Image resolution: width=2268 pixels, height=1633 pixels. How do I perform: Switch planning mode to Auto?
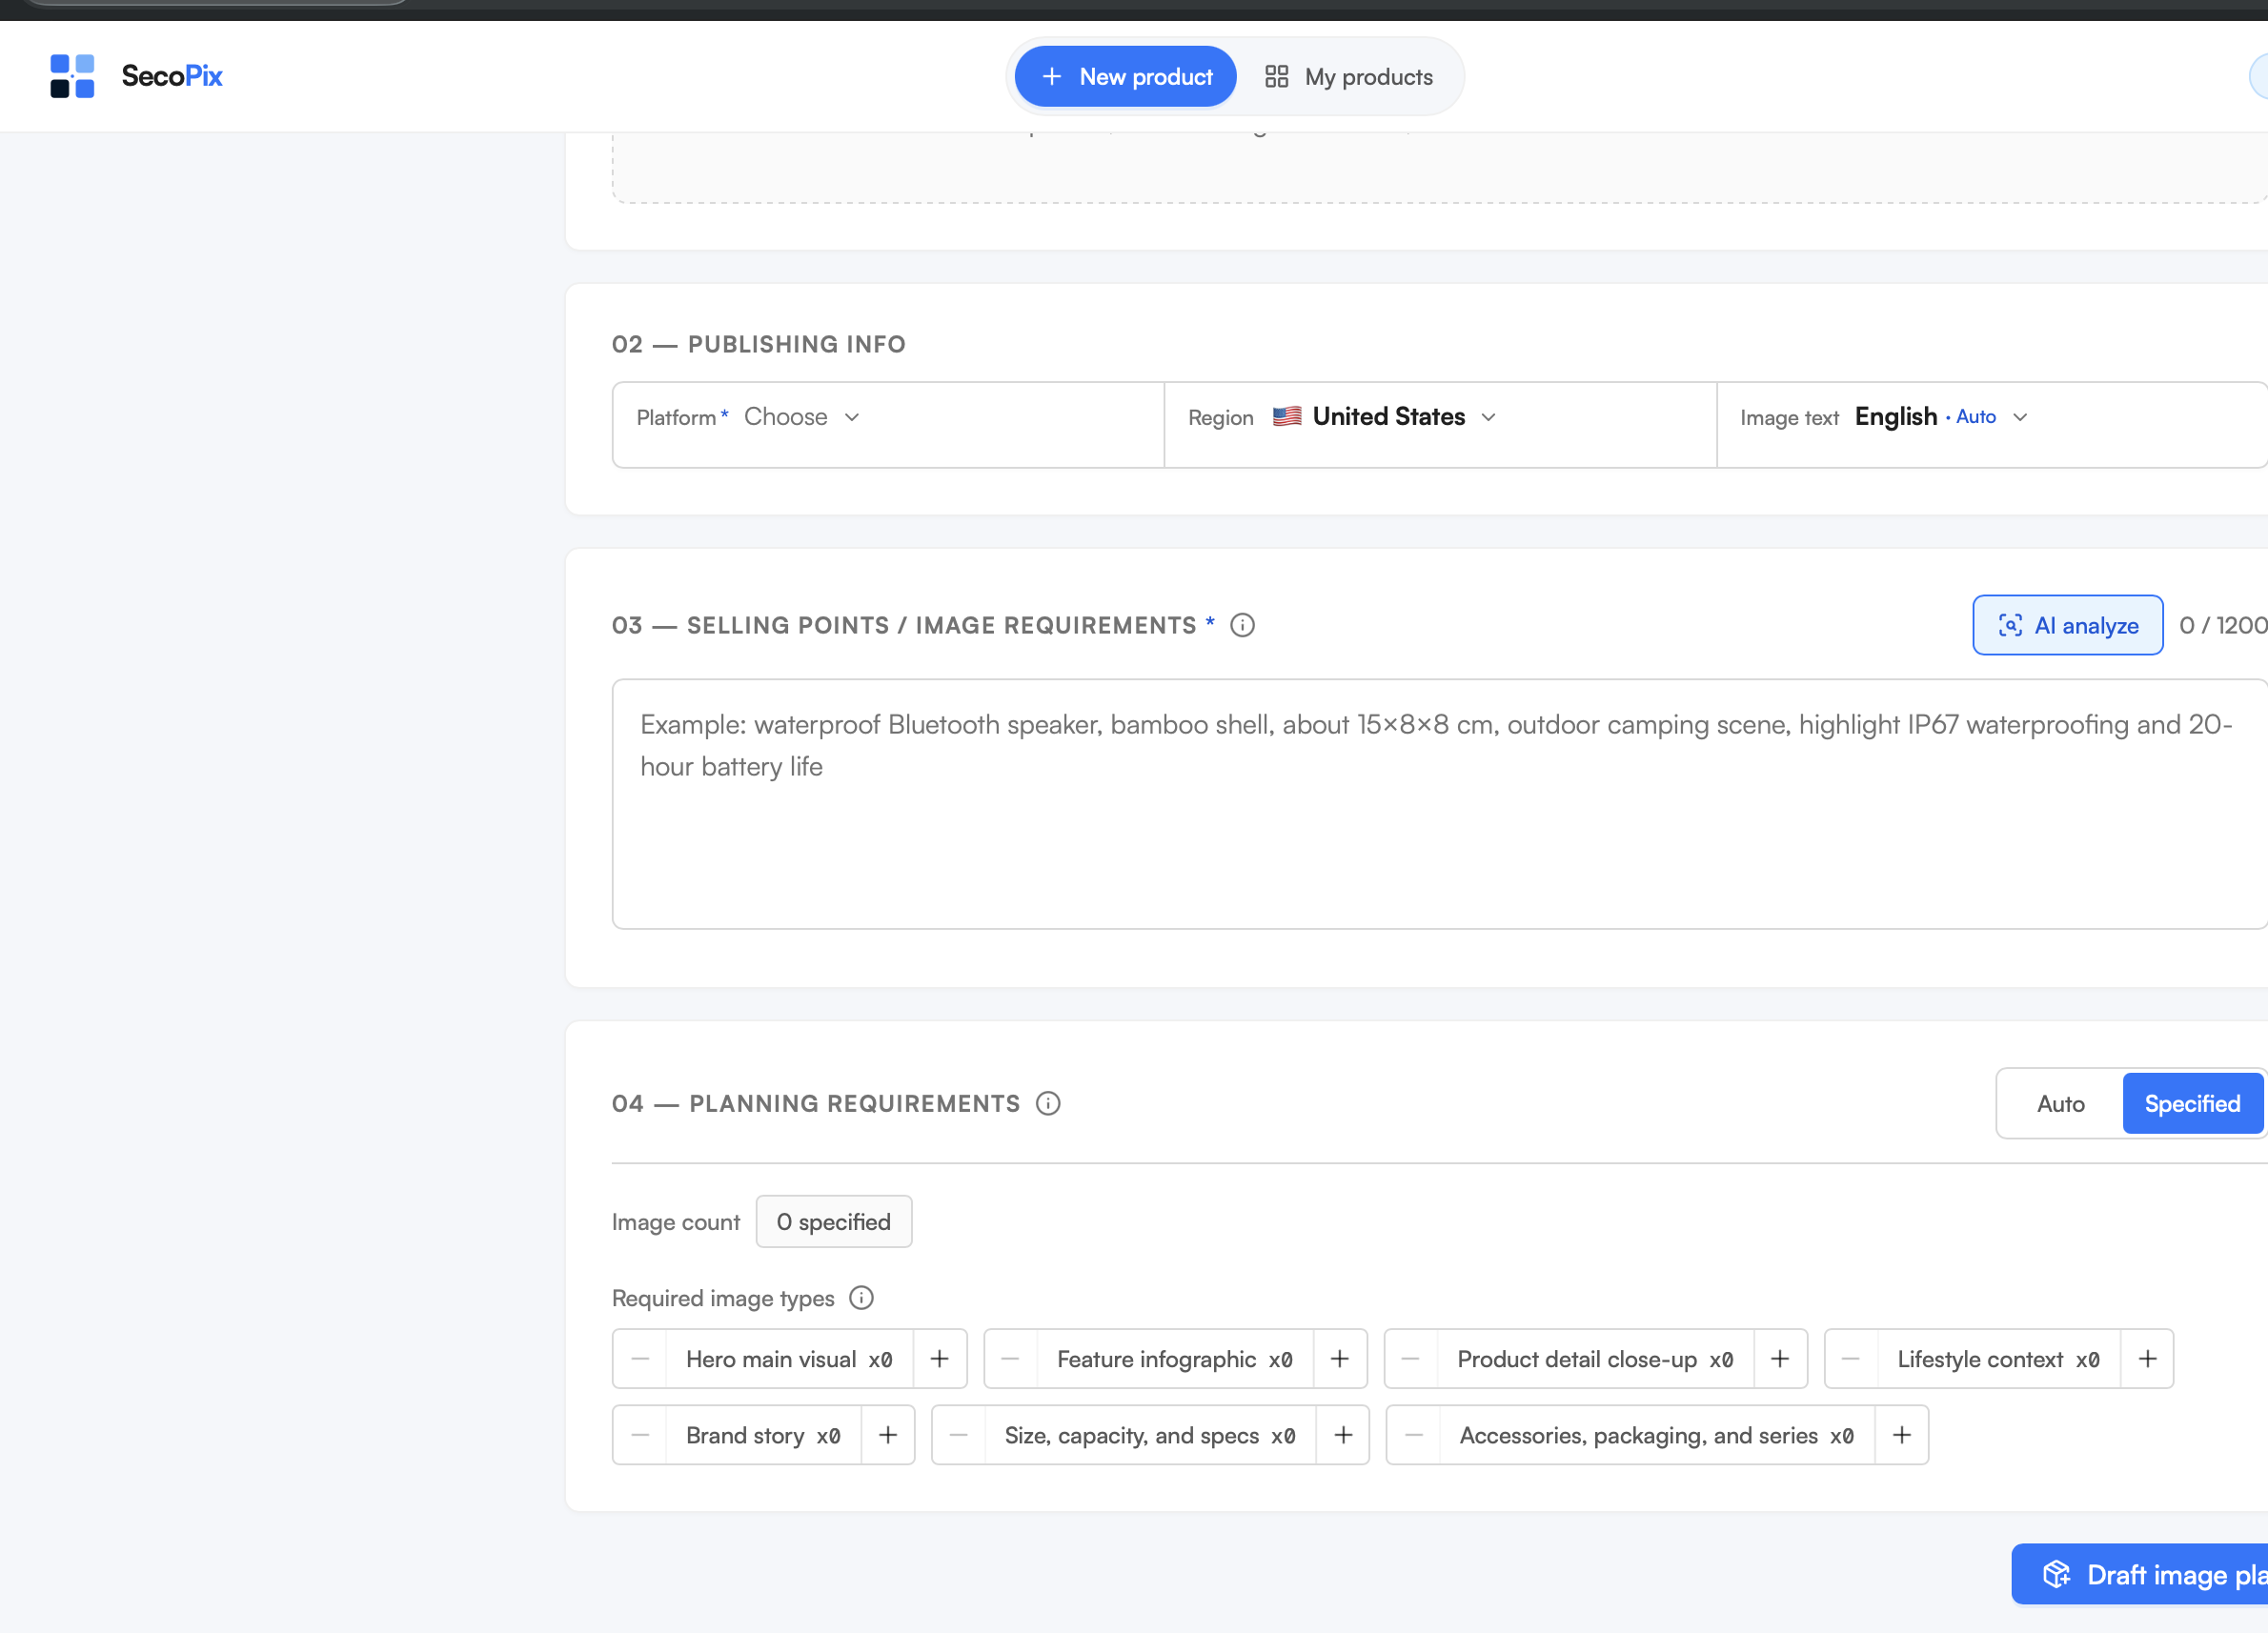pyautogui.click(x=2060, y=1103)
